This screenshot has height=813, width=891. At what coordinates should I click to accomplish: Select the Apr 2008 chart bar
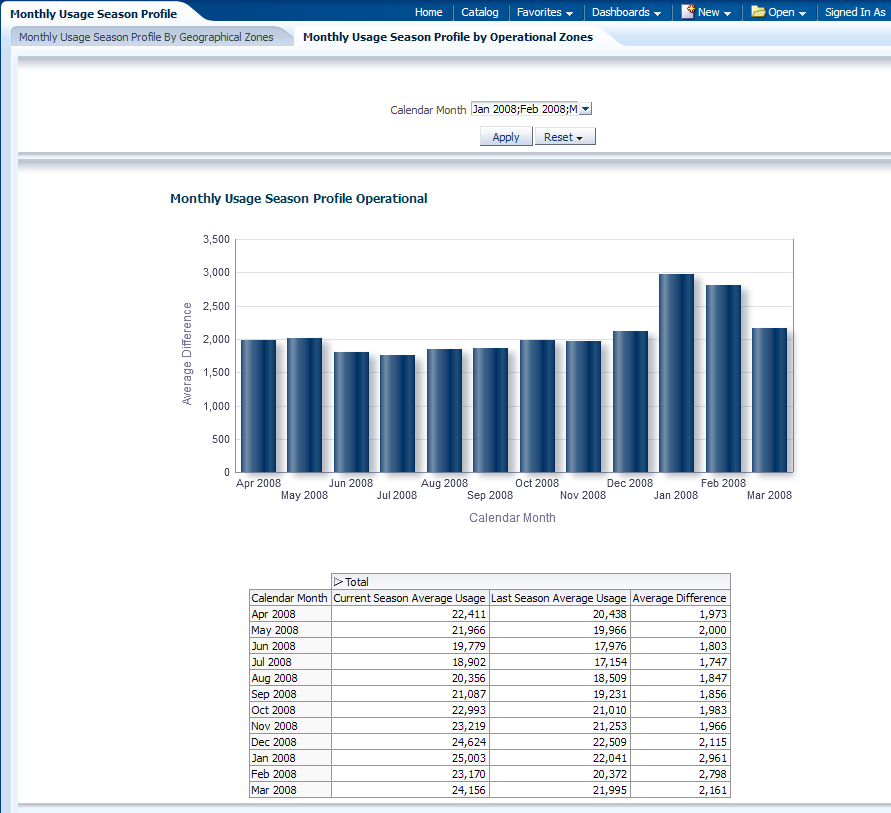[x=259, y=406]
